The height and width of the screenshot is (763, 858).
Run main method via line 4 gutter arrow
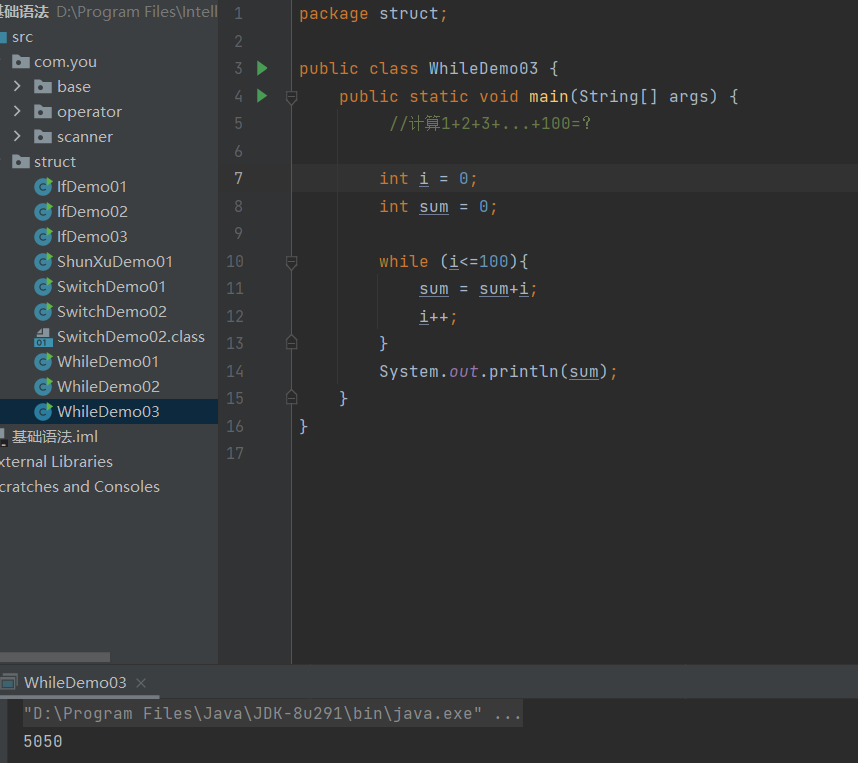(x=262, y=96)
